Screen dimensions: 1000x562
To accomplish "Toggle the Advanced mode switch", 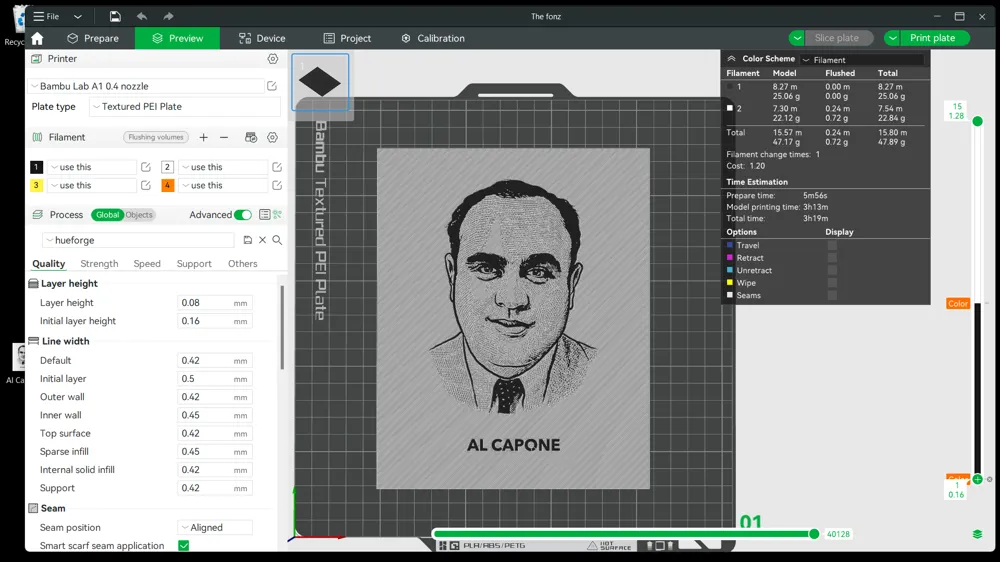I will click(243, 215).
